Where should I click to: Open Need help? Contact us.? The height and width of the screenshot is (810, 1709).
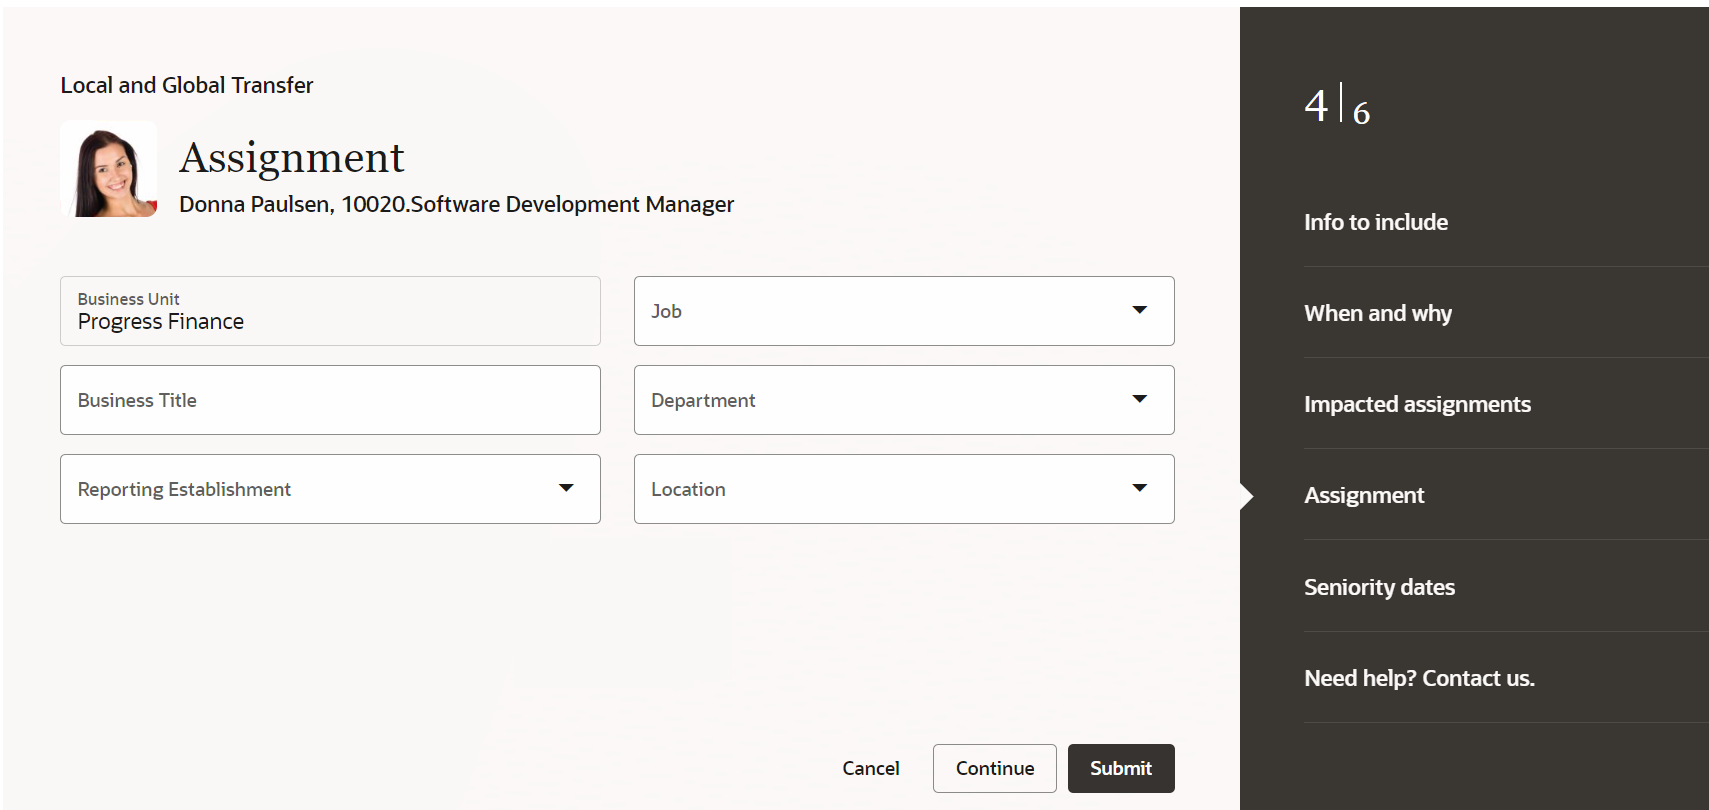1419,678
